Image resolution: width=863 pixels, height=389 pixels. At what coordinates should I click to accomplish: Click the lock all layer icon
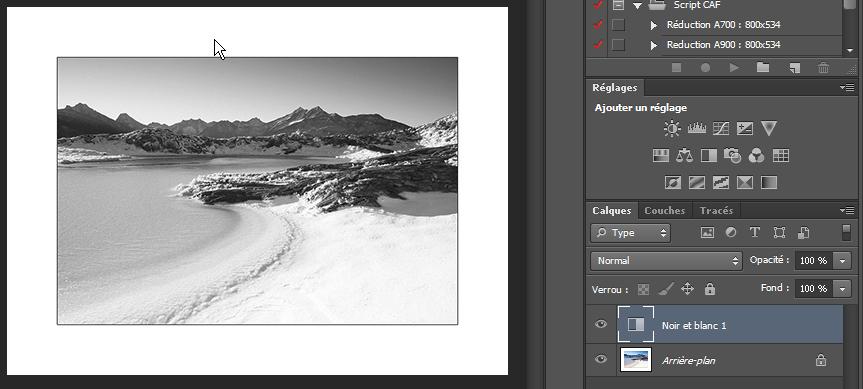pyautogui.click(x=710, y=289)
